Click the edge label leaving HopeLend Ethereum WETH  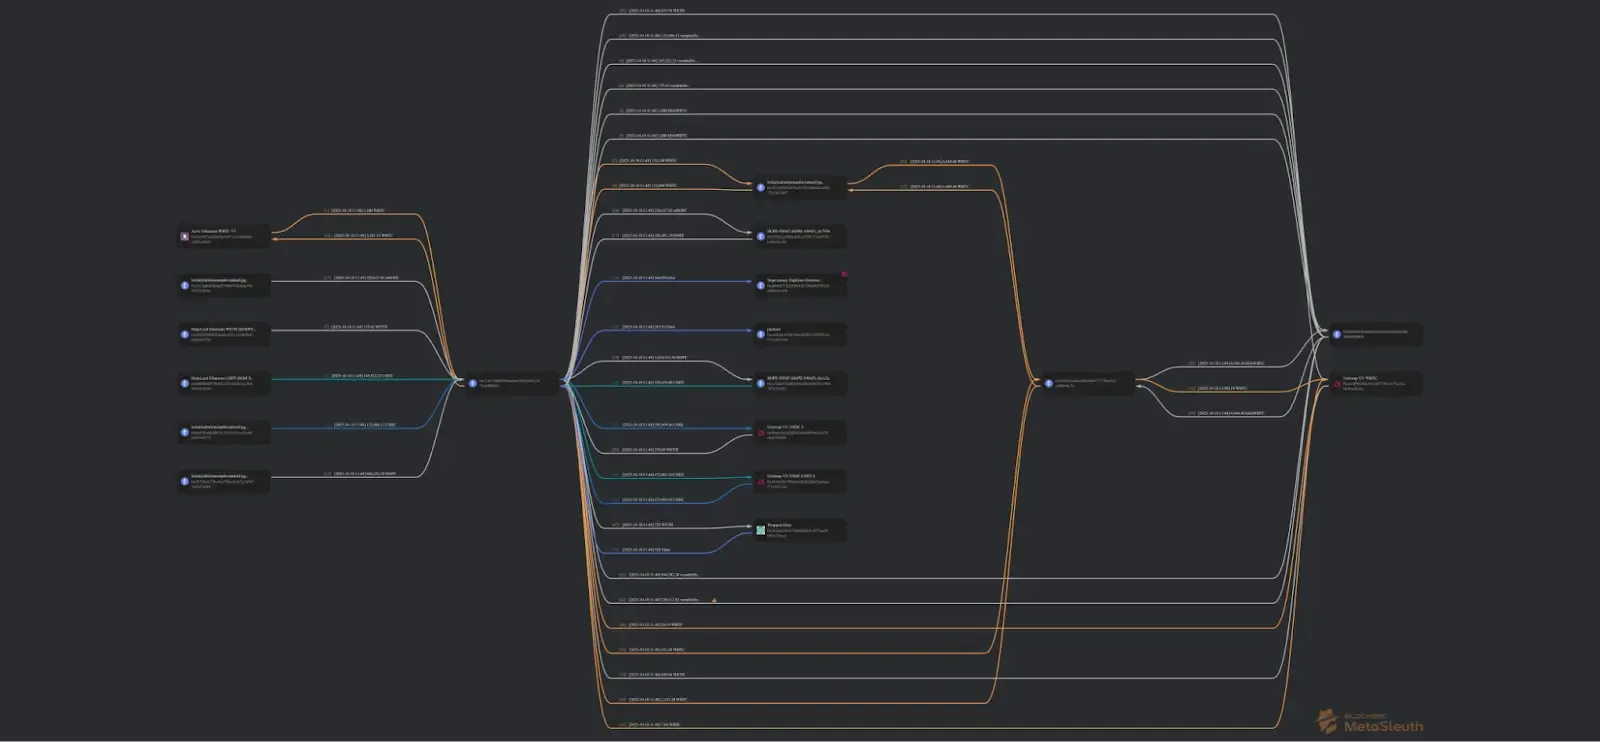point(356,327)
